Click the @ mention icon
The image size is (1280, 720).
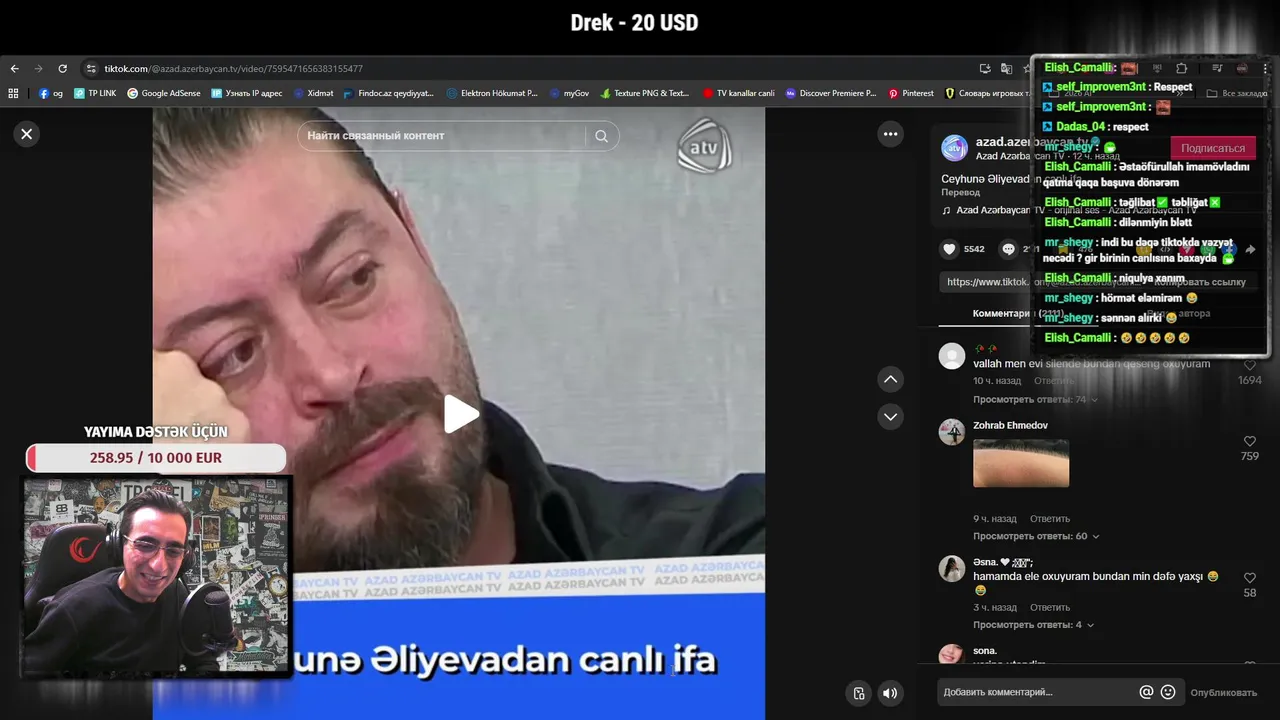click(1147, 692)
